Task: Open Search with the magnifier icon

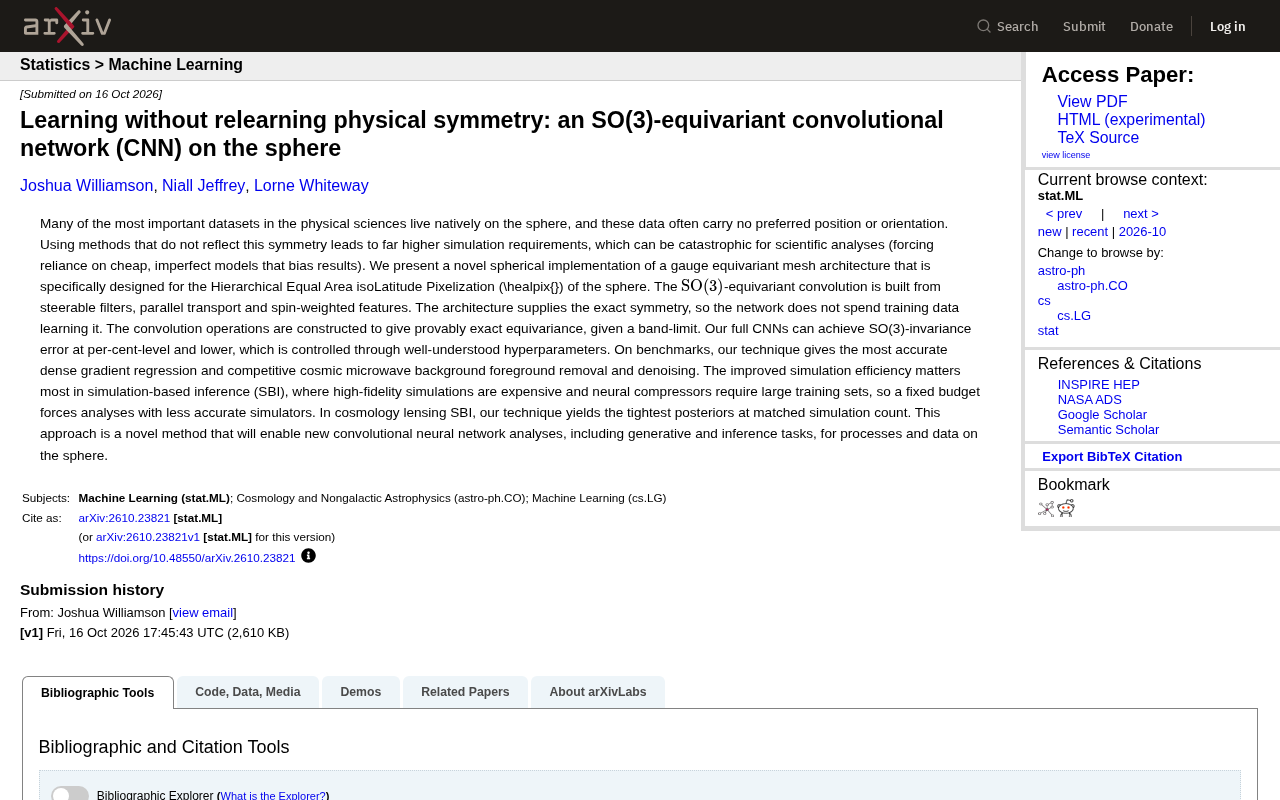Action: point(1007,26)
